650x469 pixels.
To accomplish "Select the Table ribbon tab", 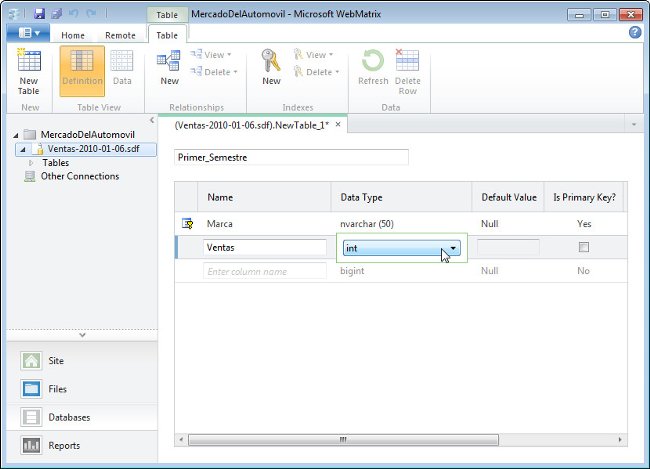I will pos(167,35).
